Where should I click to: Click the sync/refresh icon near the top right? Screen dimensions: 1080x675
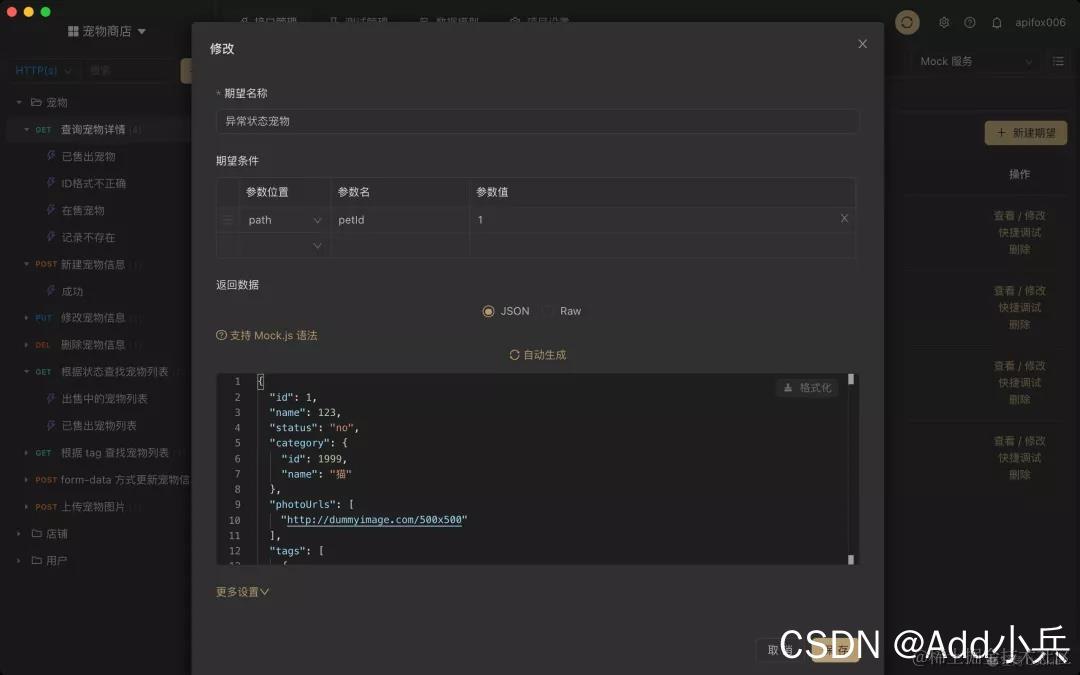pyautogui.click(x=907, y=22)
